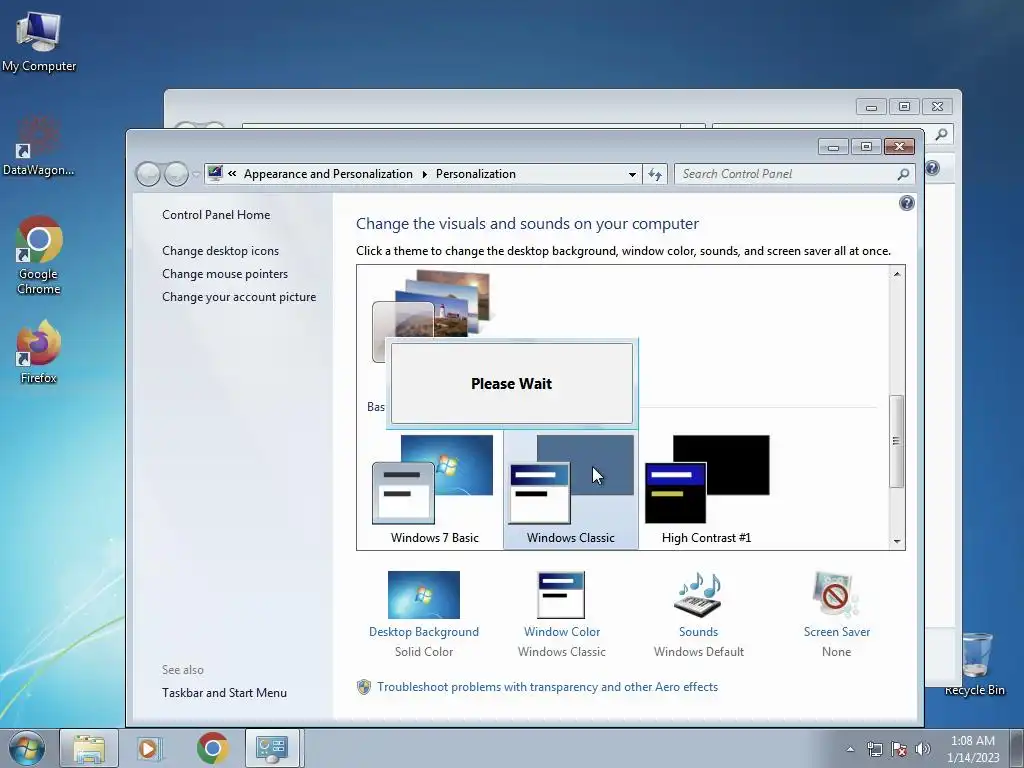Viewport: 1024px width, 768px height.
Task: Show hidden system tray icons arrow
Action: (850, 749)
